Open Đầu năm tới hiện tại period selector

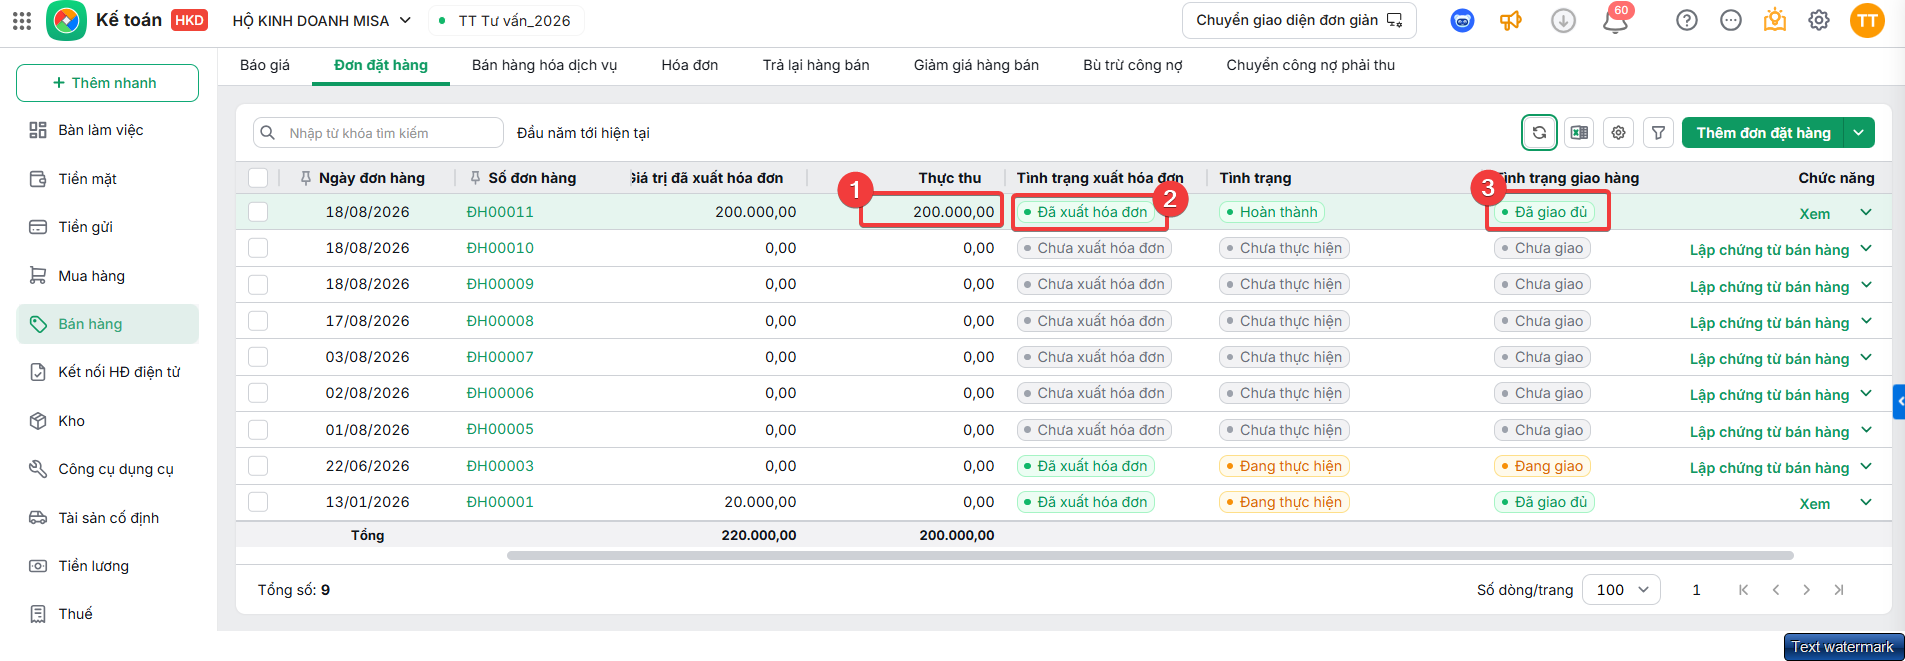583,133
